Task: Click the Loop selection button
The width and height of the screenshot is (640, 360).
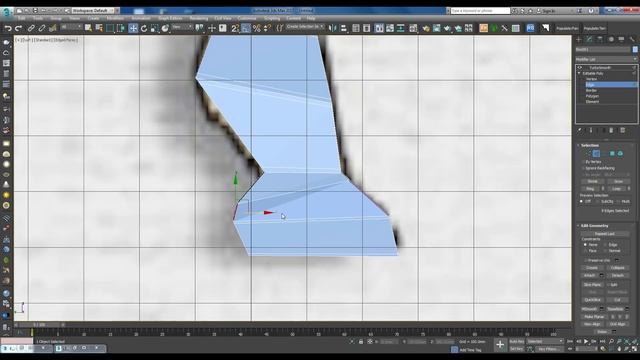Action: (x=616, y=189)
